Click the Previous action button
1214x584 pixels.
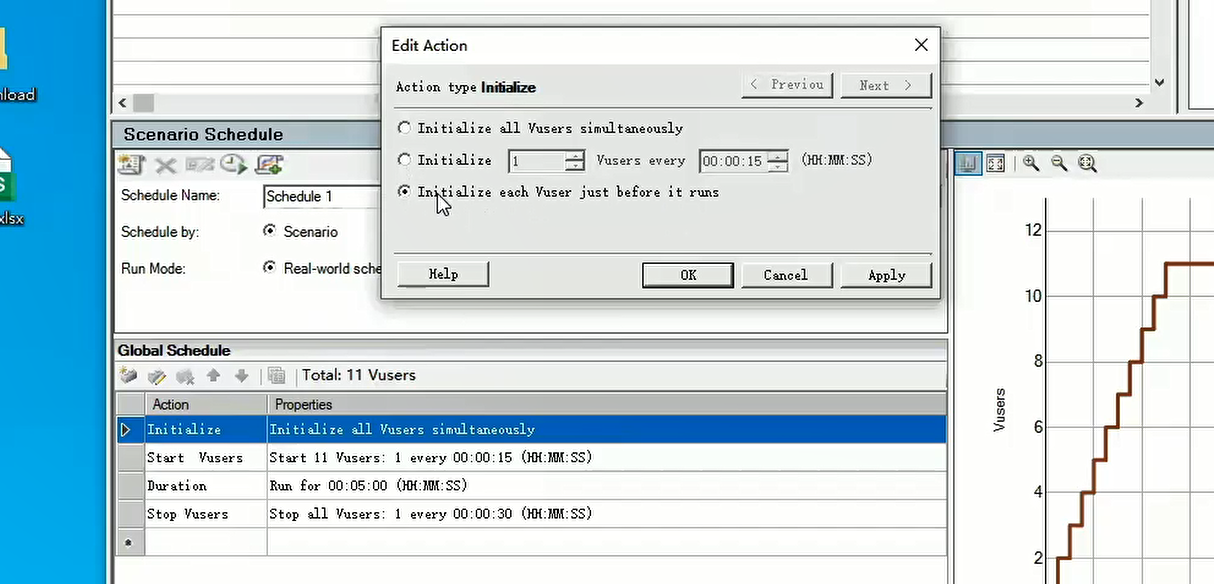(787, 85)
